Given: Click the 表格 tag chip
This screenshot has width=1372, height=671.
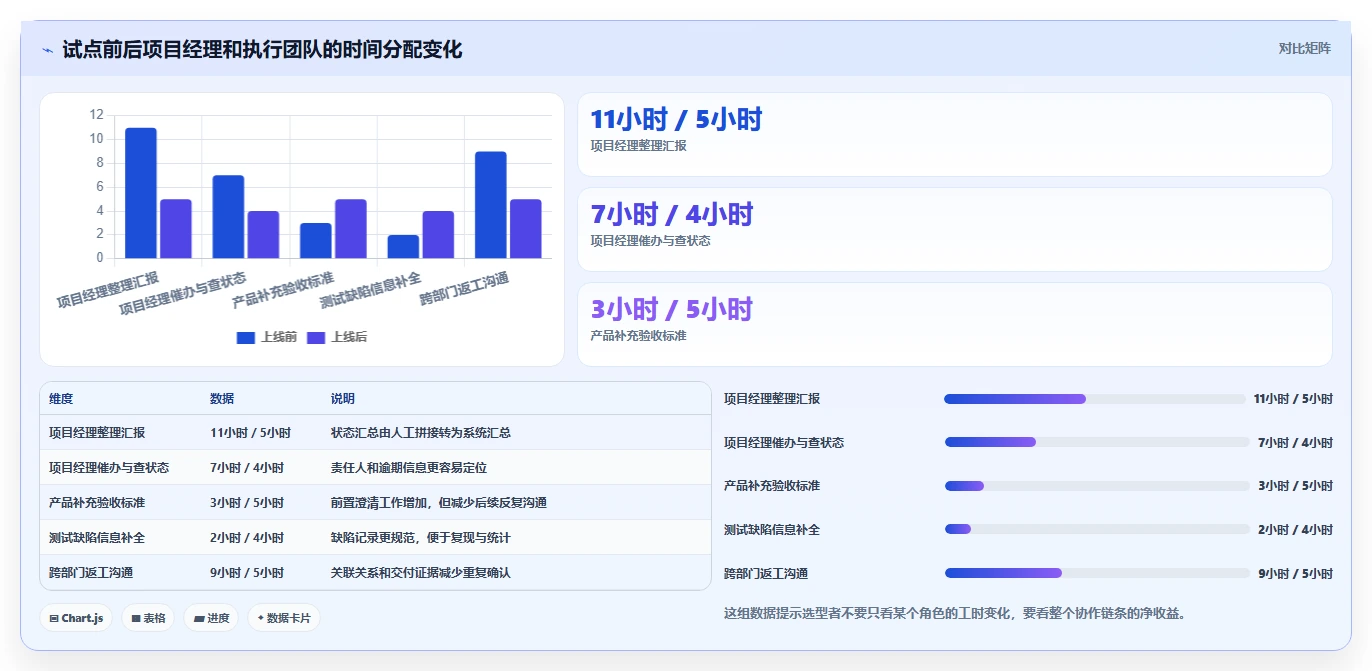Looking at the screenshot, I should [x=148, y=618].
